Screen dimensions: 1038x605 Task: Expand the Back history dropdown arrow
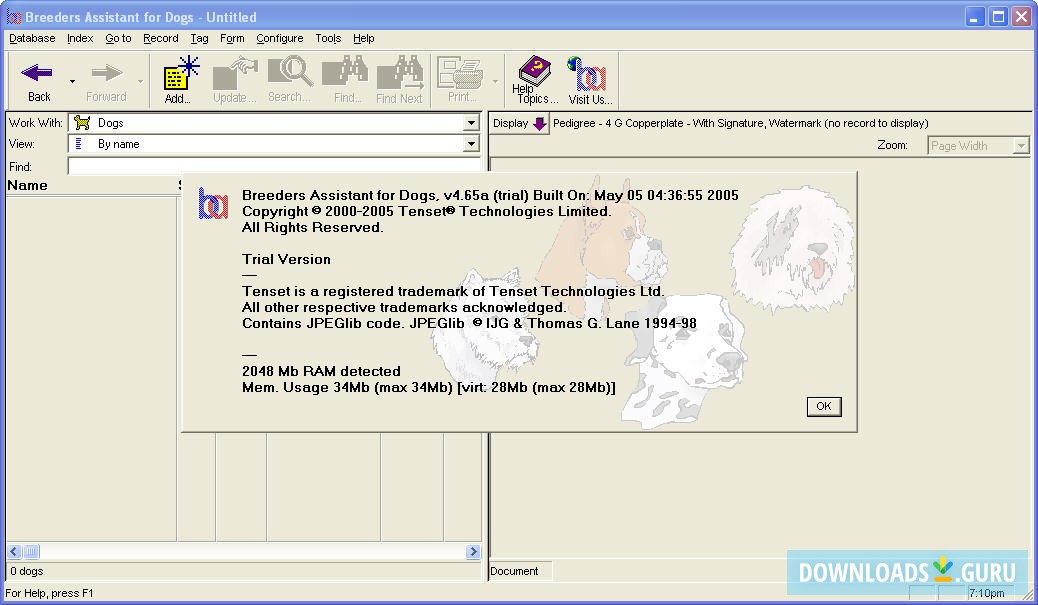click(72, 81)
